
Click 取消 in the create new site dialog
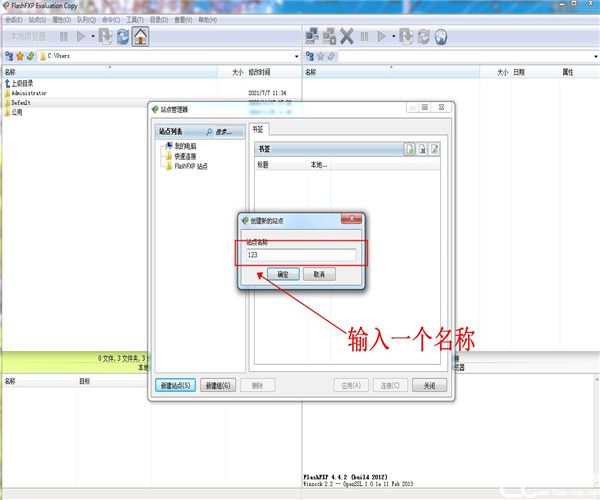(x=319, y=274)
